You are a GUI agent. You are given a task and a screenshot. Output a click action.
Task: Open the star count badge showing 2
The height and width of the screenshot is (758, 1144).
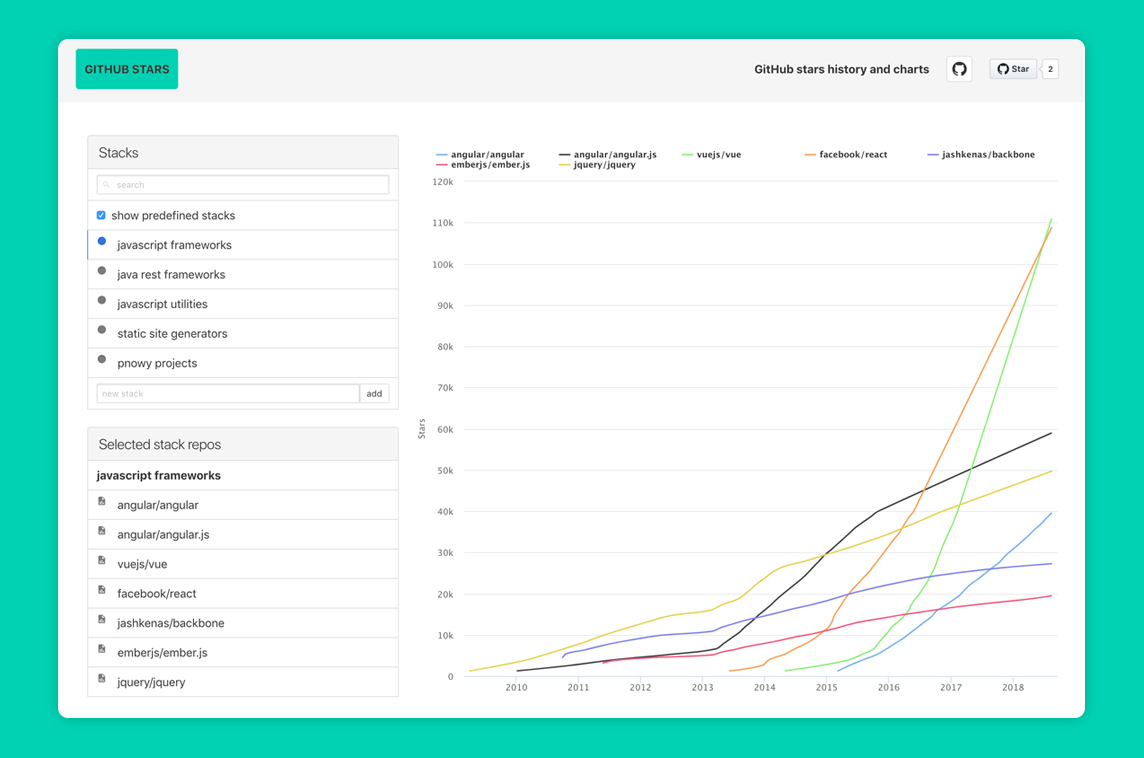click(1050, 69)
